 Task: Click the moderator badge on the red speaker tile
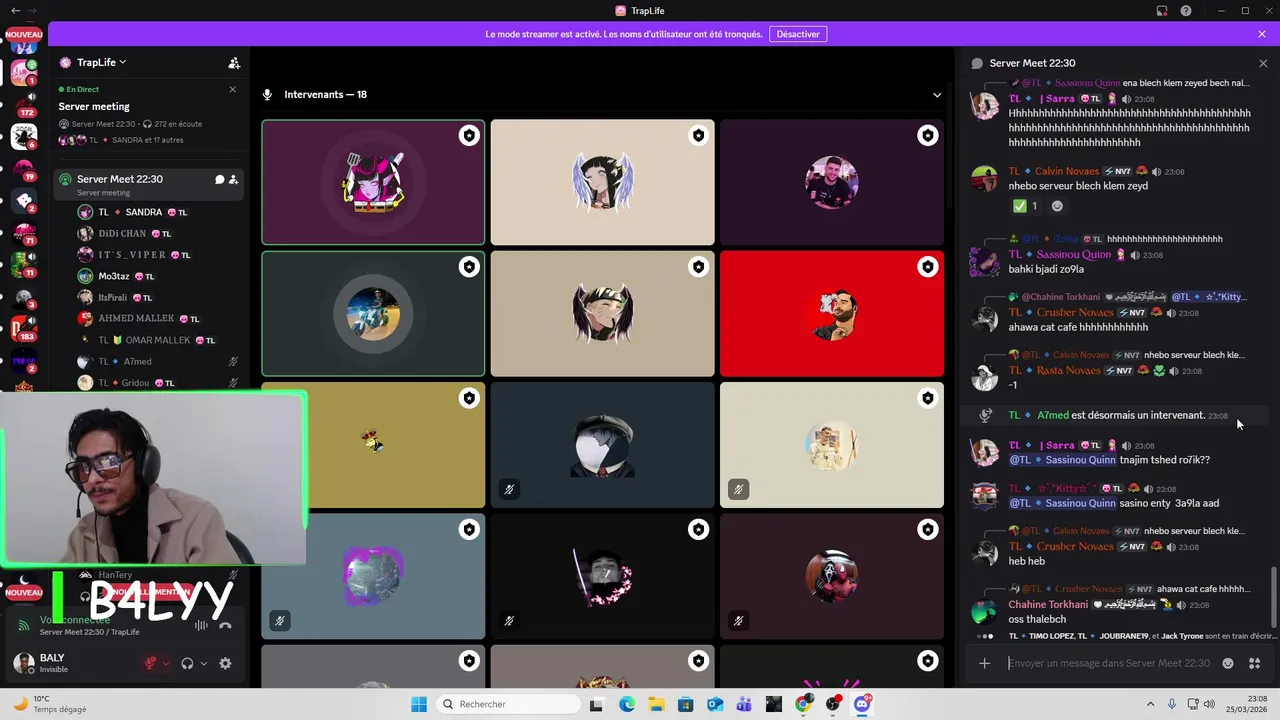[927, 267]
